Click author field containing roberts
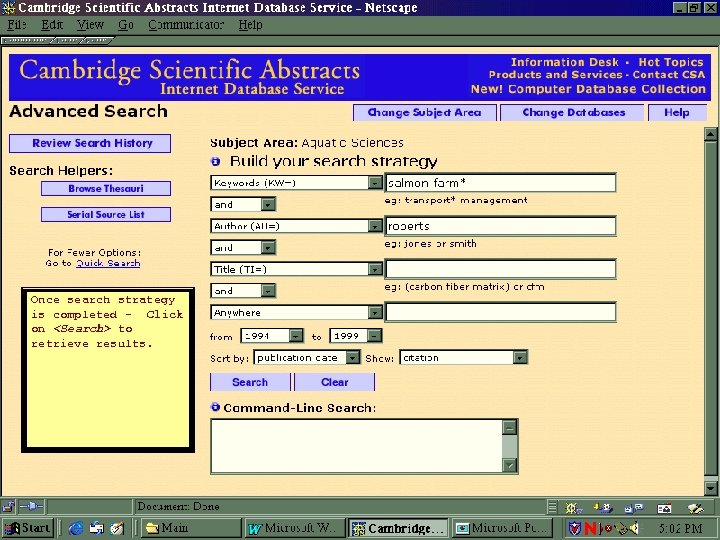The height and width of the screenshot is (540, 720). click(x=501, y=226)
